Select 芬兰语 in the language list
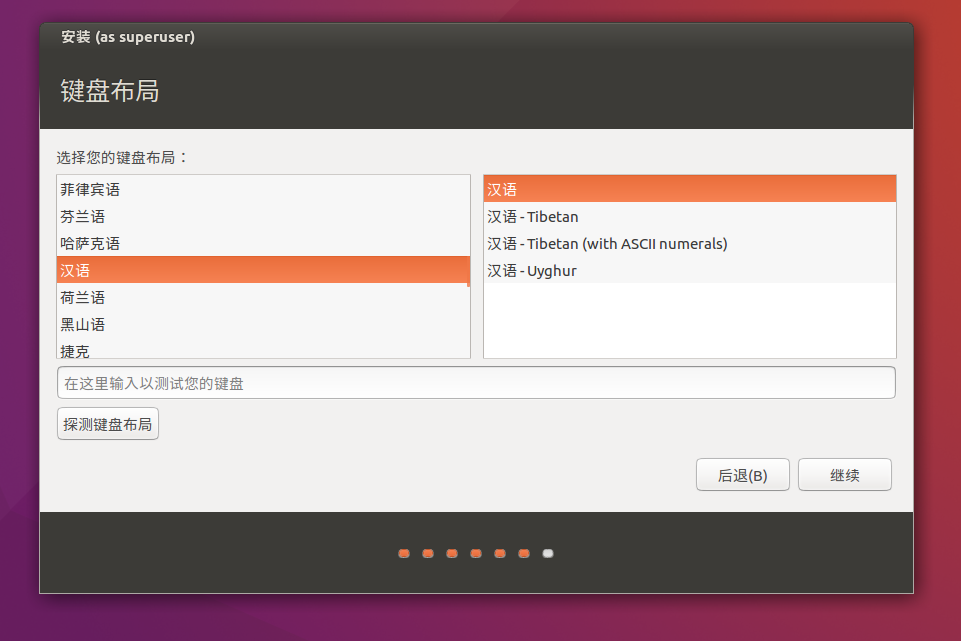Viewport: 961px width, 641px height. point(263,216)
